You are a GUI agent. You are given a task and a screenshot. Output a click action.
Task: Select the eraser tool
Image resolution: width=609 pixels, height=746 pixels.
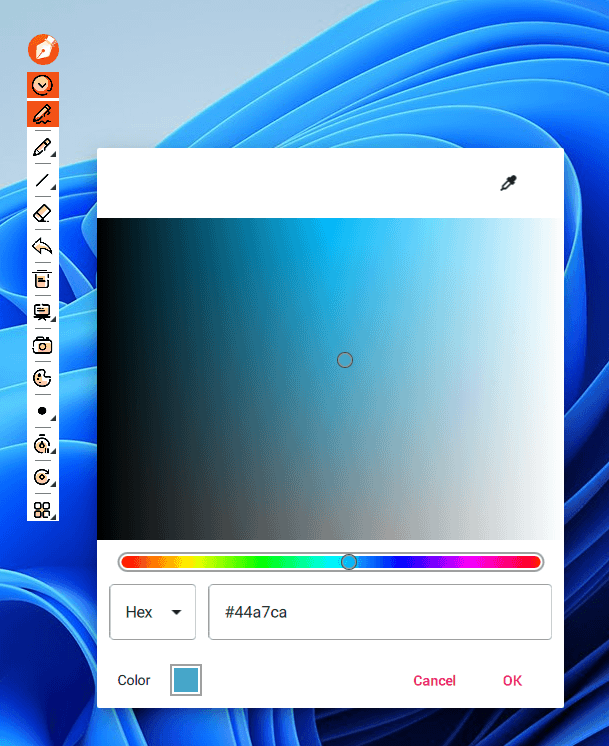click(43, 213)
